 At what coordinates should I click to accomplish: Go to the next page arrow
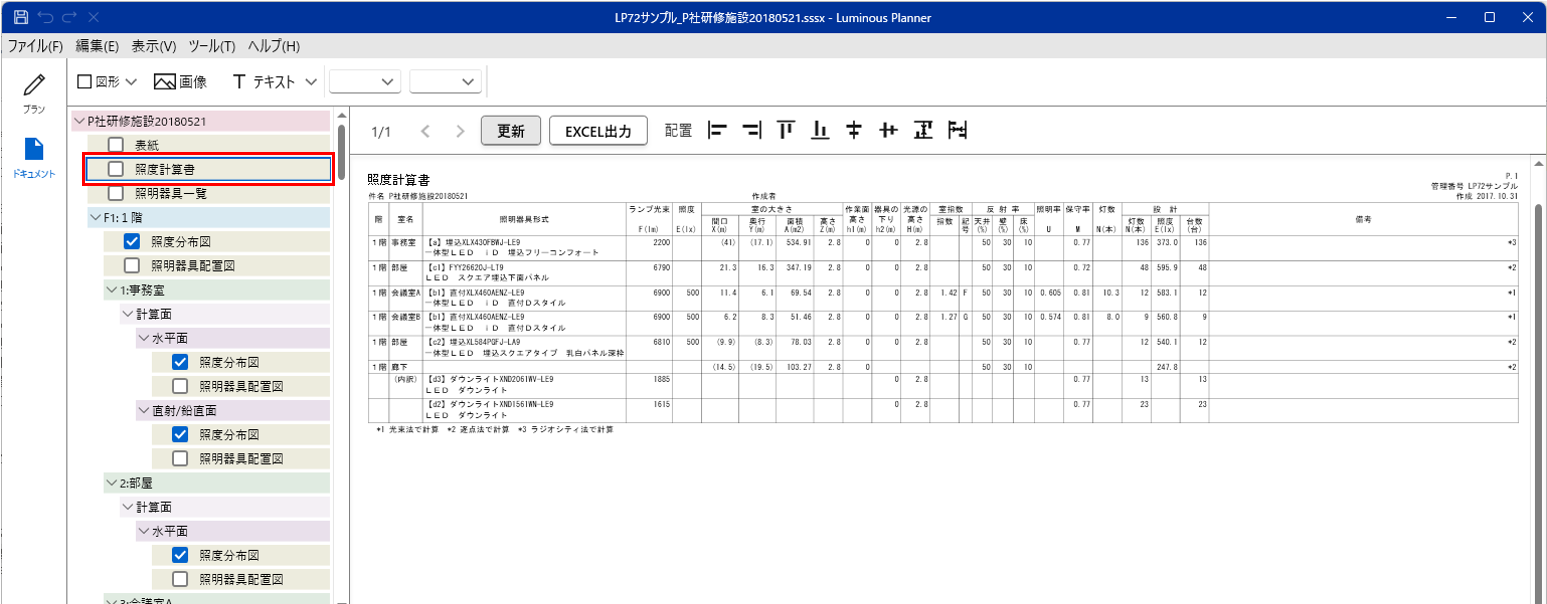click(x=459, y=131)
